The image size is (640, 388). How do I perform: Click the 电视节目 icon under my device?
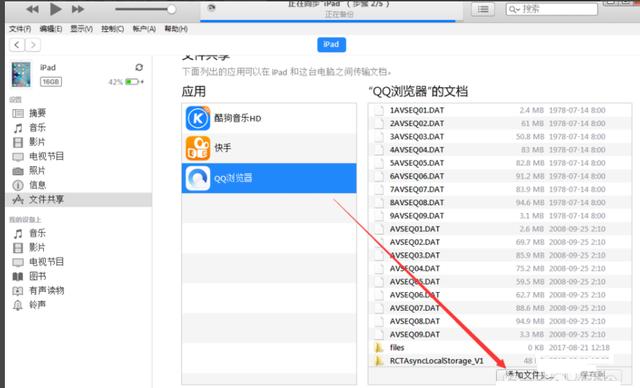[18, 262]
